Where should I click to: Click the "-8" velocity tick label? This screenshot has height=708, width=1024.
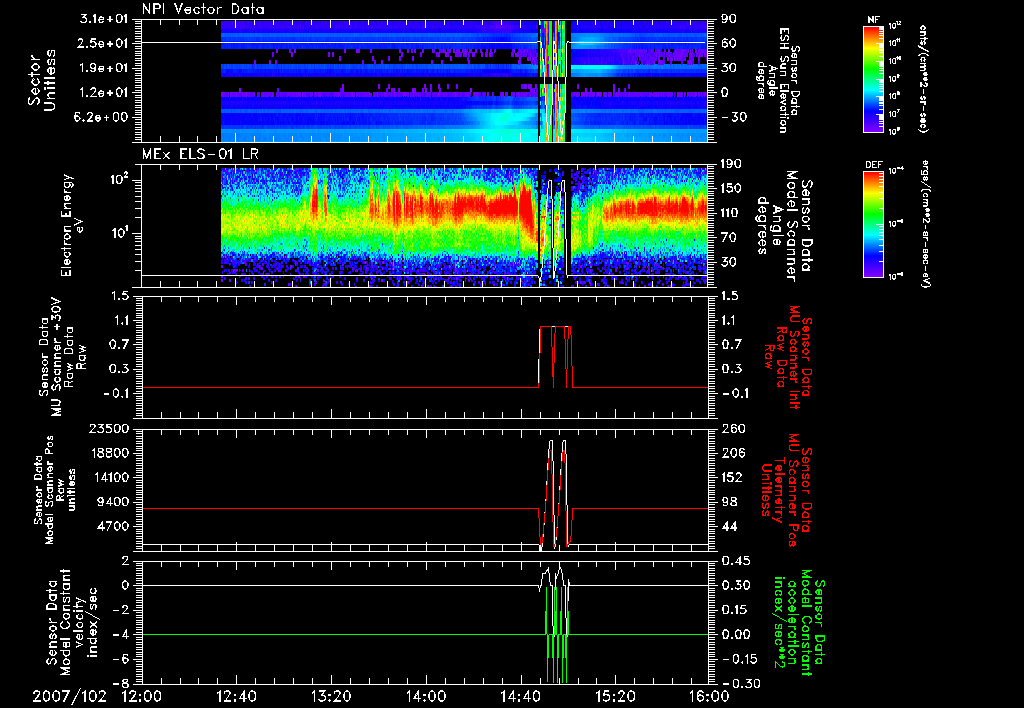click(121, 684)
